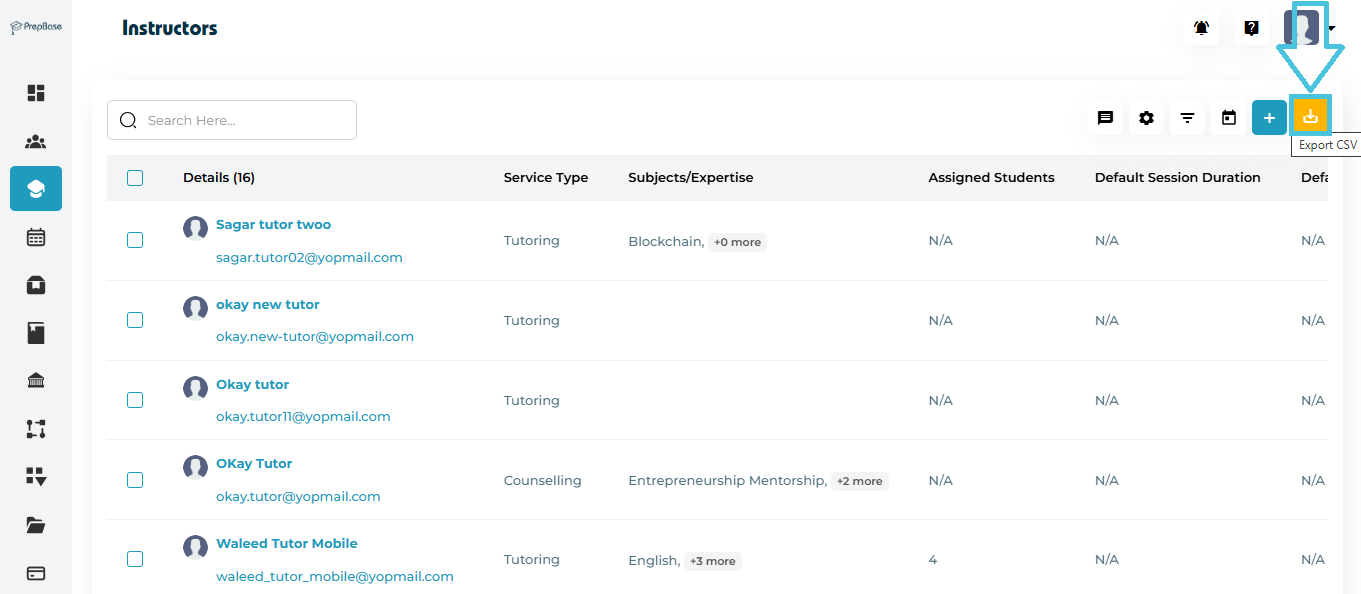Open the notifications bell icon

coord(1201,28)
